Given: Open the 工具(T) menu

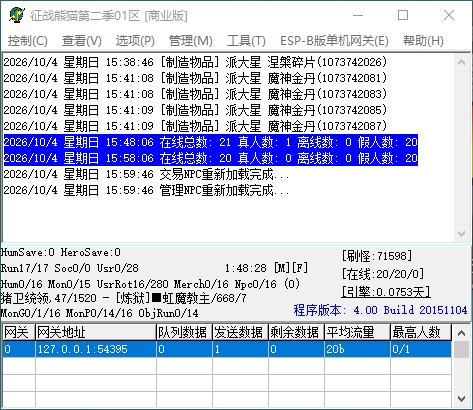Looking at the screenshot, I should click(246, 41).
